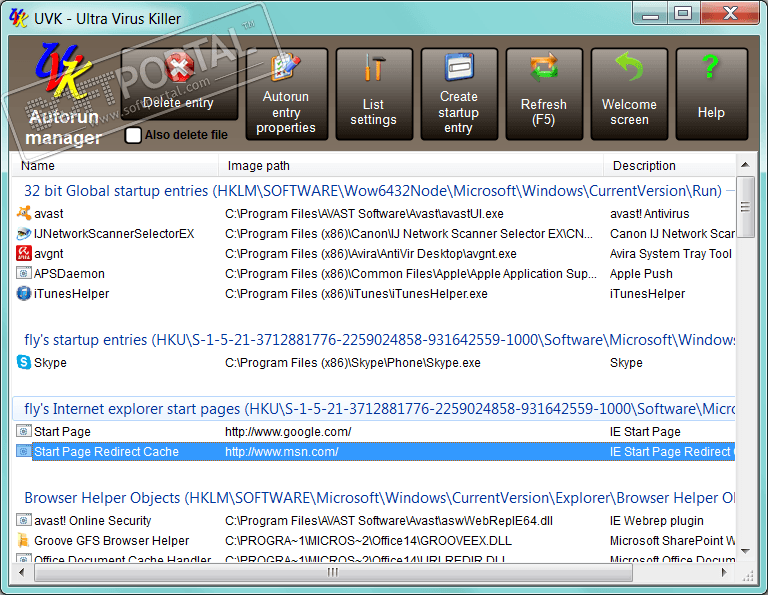
Task: Click horizontal scrollbar right arrow
Action: click(724, 572)
